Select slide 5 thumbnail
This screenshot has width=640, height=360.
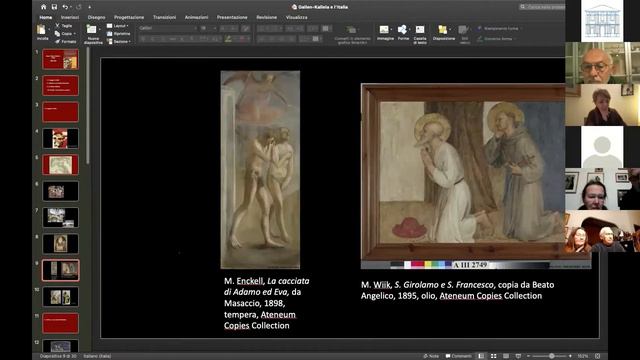60,165
